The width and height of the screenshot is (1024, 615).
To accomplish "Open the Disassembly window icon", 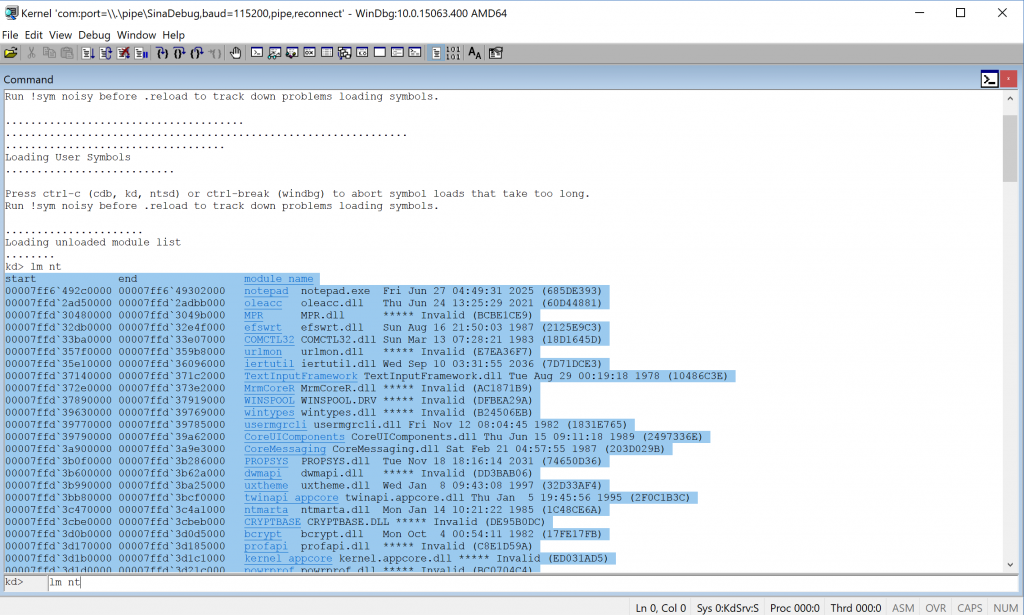I will click(362, 54).
